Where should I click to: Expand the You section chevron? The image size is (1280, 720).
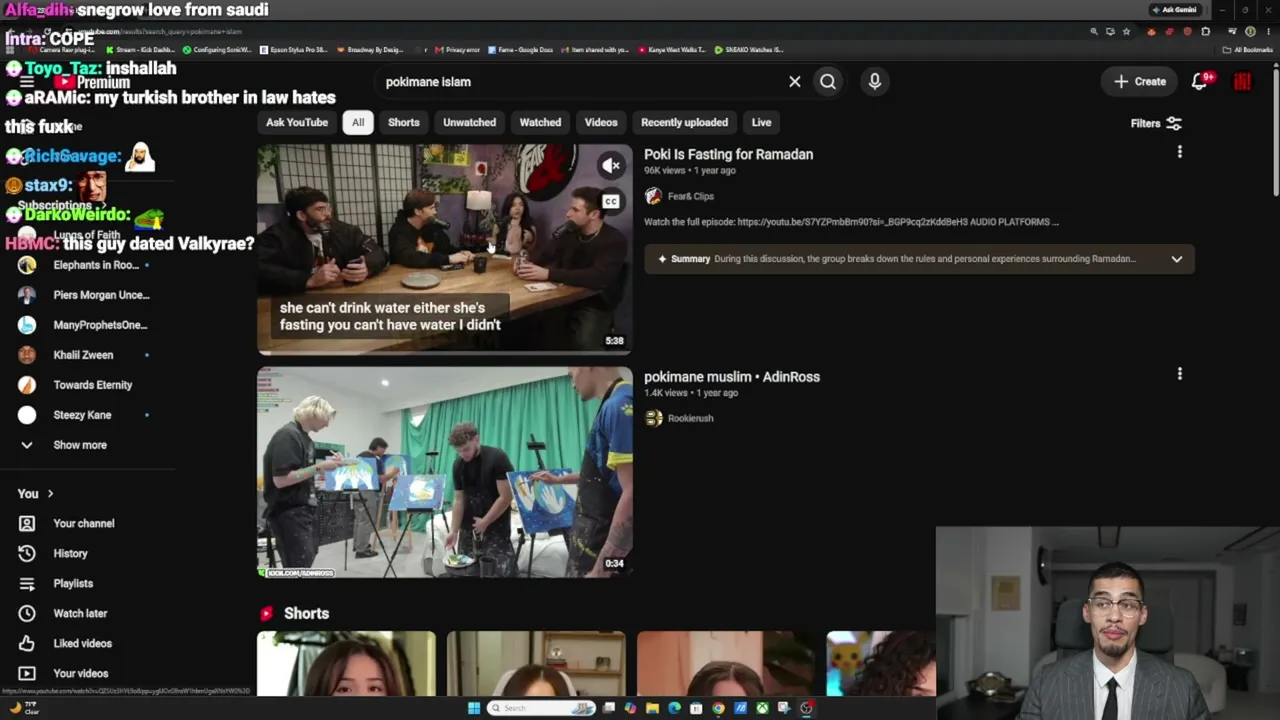(x=50, y=494)
